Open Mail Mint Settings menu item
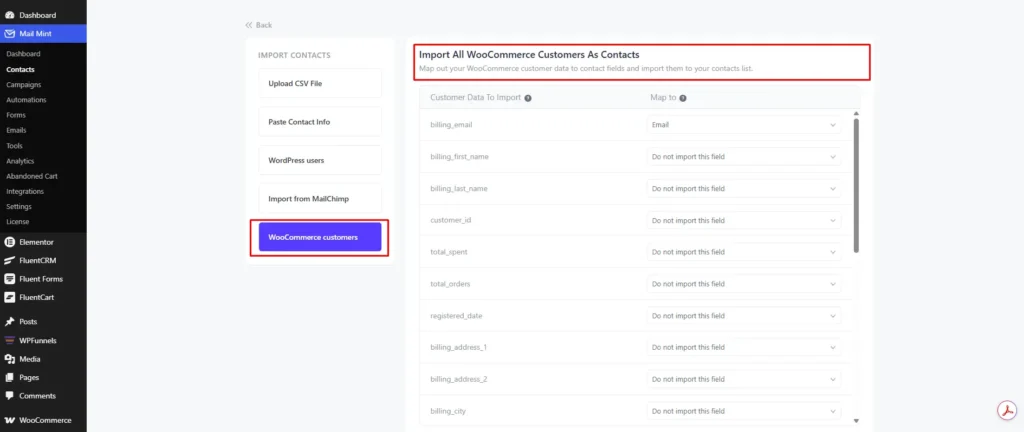1024x432 pixels. pyautogui.click(x=19, y=206)
